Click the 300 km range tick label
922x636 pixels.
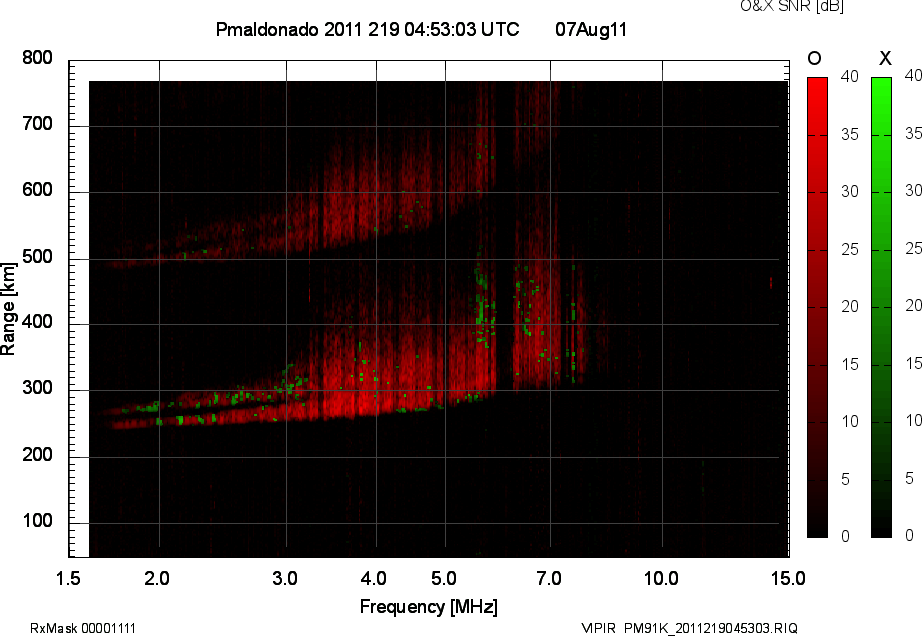pos(37,388)
